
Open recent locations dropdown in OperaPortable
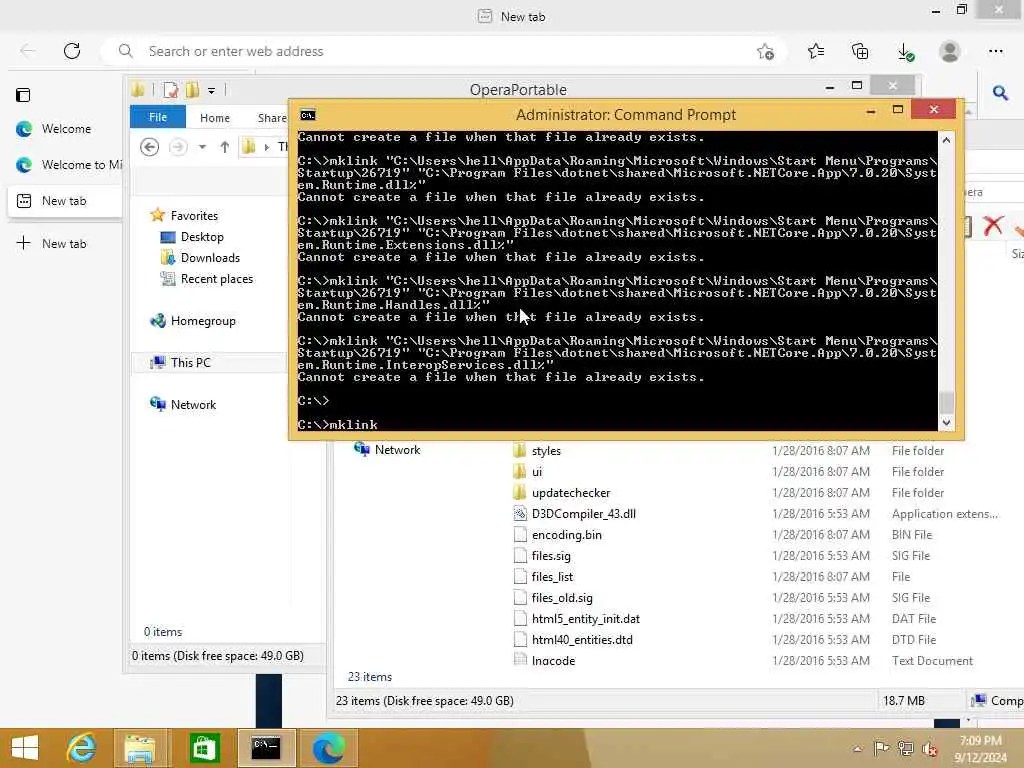pos(202,147)
